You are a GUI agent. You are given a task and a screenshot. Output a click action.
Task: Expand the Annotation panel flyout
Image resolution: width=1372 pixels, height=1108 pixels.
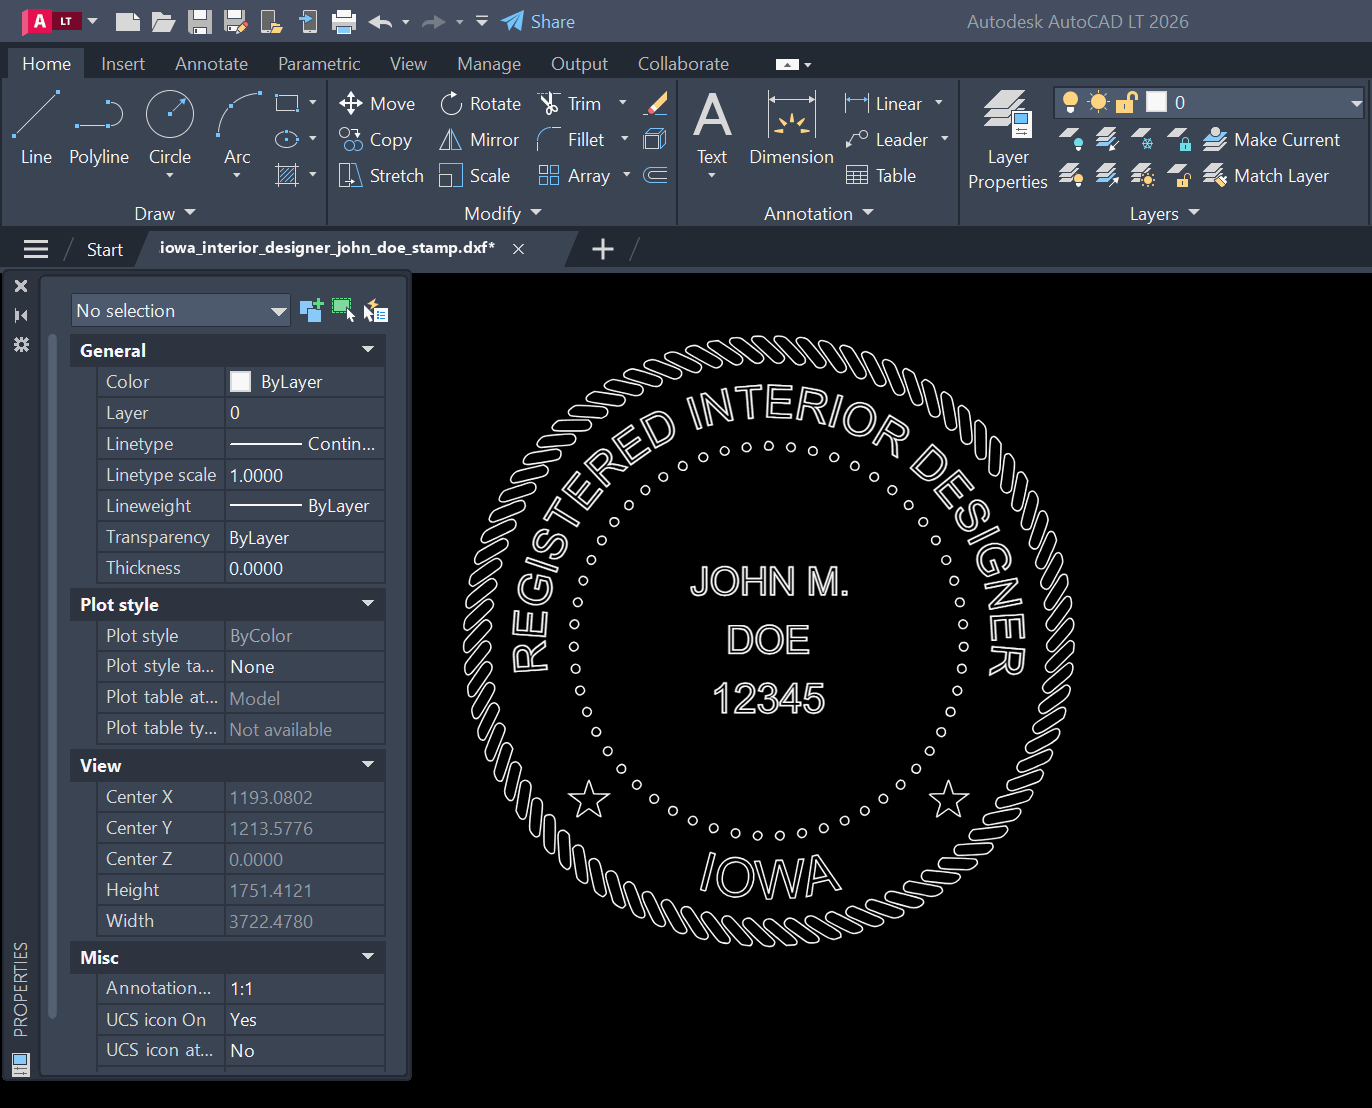click(819, 213)
